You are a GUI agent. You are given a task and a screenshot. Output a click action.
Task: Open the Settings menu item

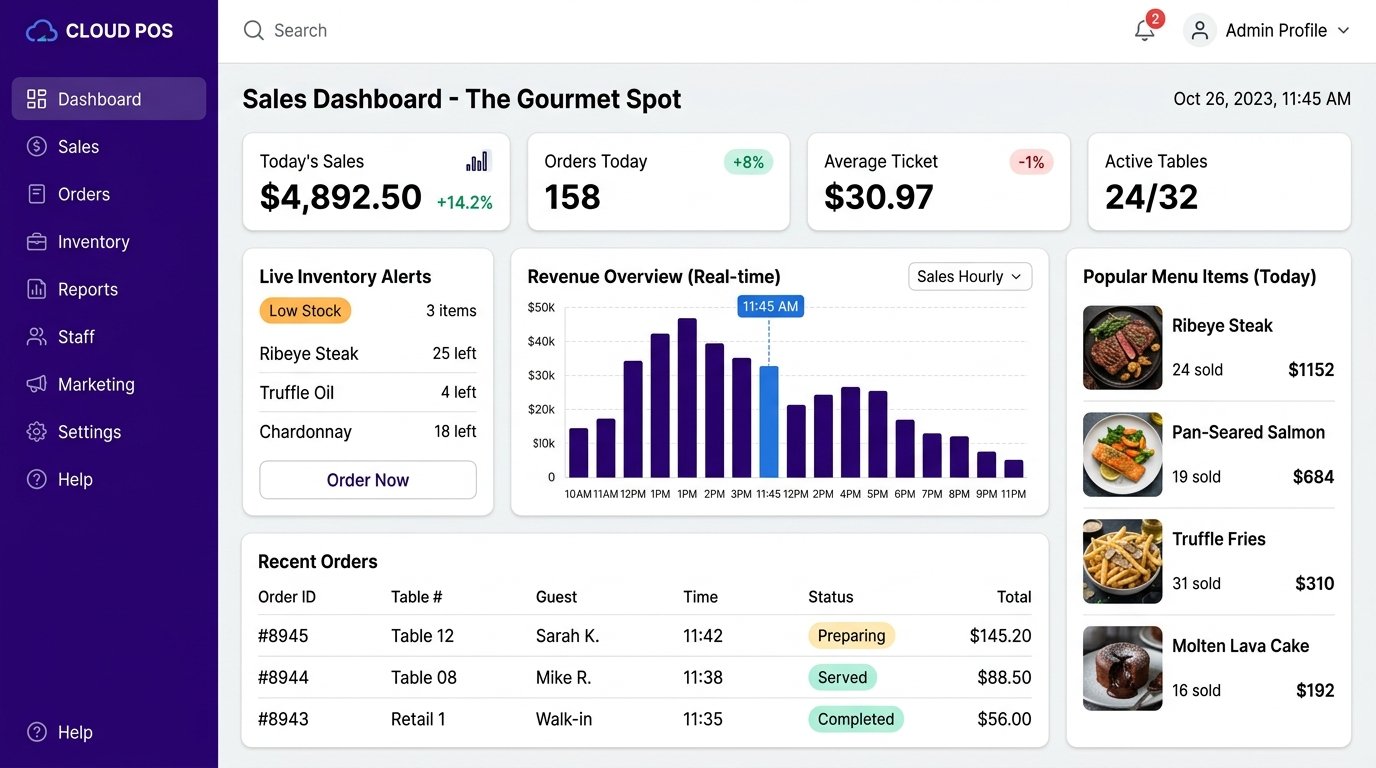[109, 432]
